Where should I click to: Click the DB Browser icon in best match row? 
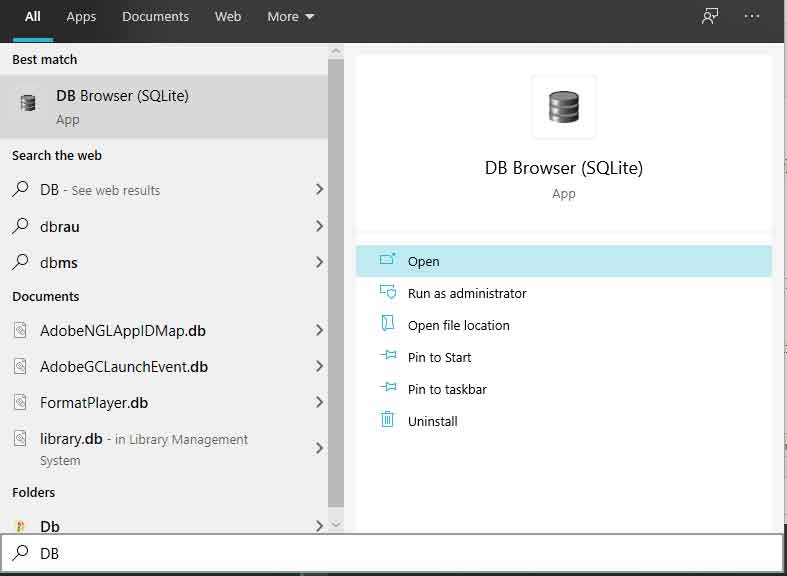28,102
